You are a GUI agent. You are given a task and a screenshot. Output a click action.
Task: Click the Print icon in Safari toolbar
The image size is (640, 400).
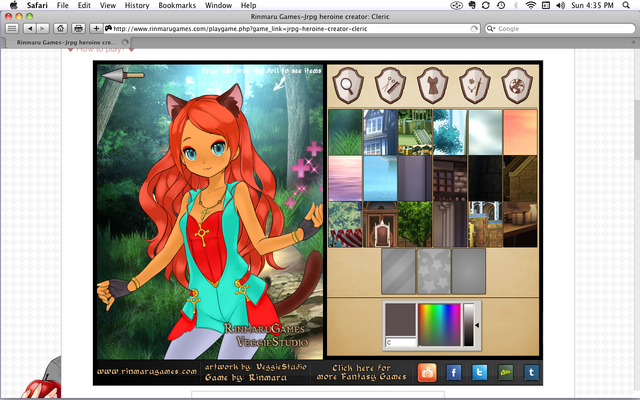[x=78, y=29]
